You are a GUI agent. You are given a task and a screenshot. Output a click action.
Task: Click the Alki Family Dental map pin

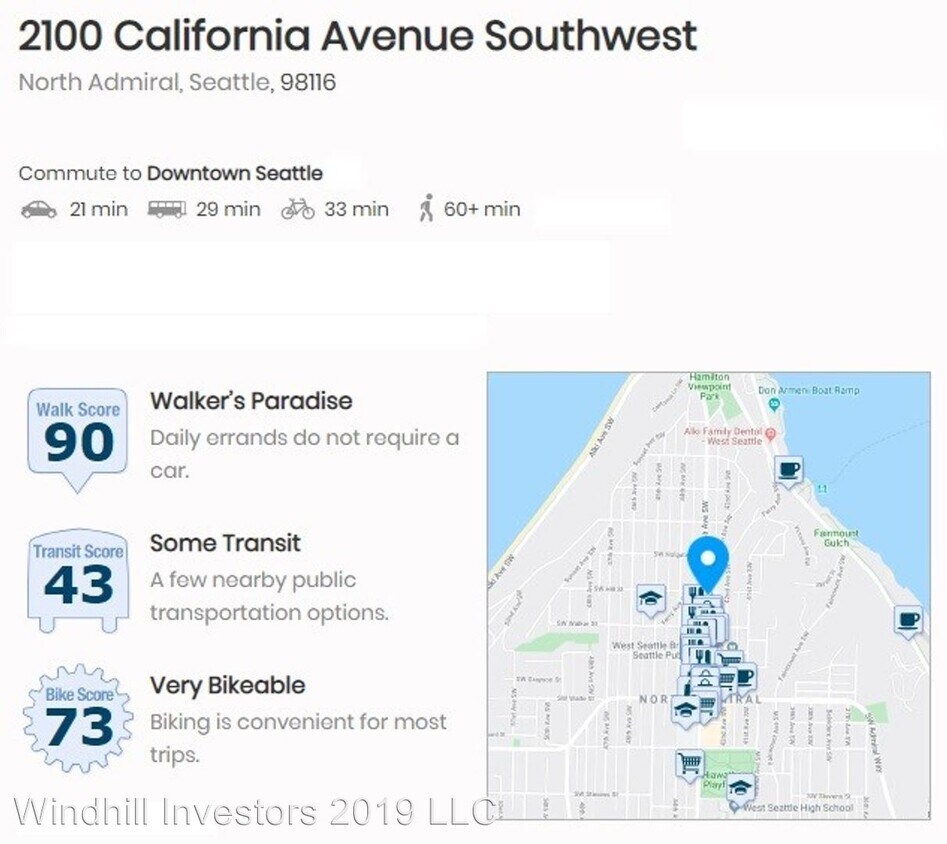[x=771, y=438]
